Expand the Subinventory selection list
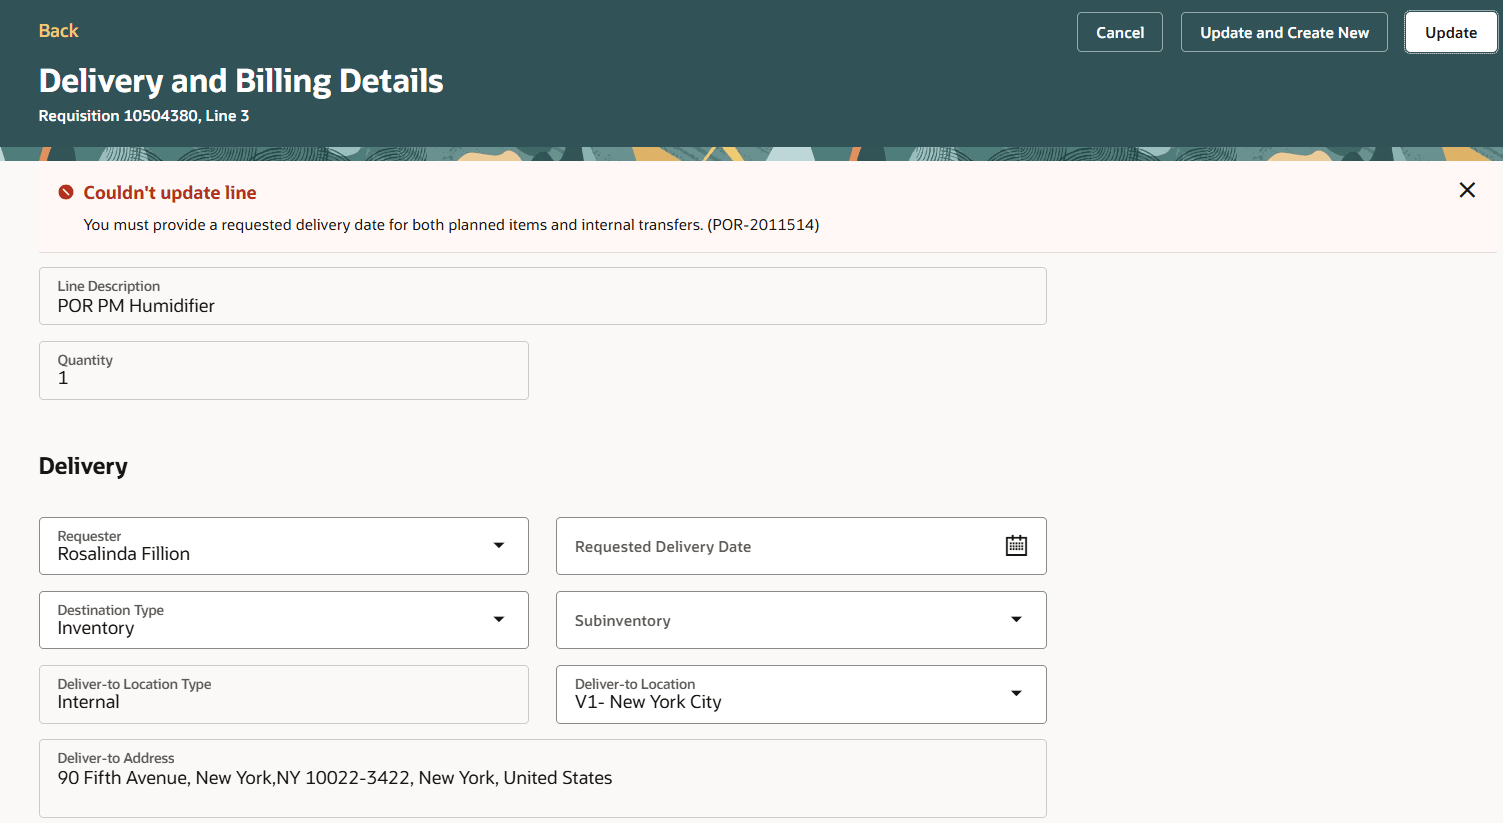The image size is (1503, 823). [1016, 620]
